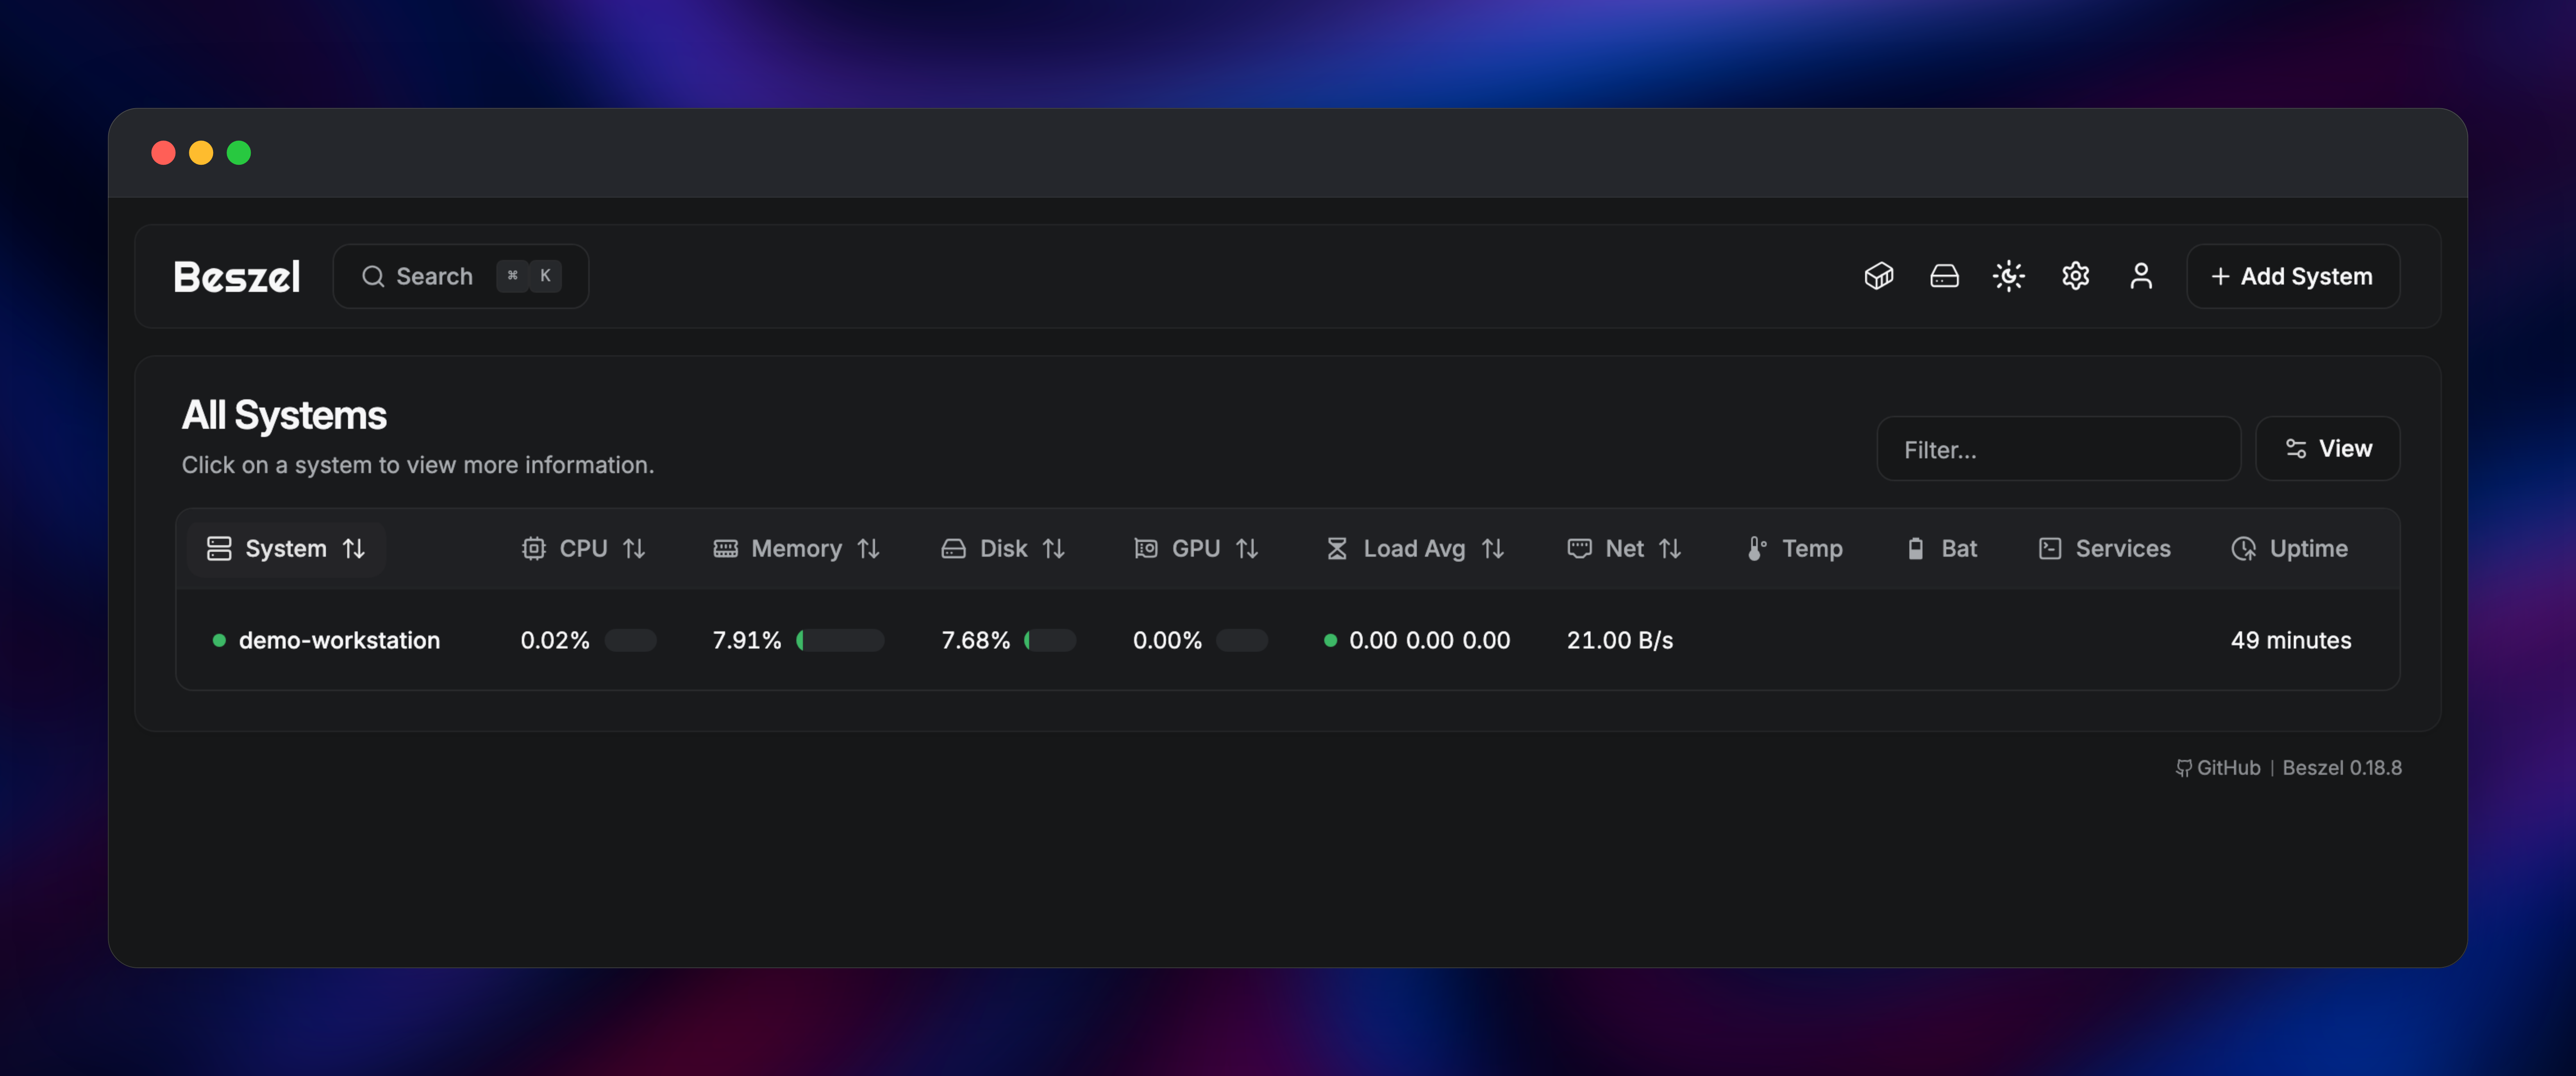
Task: Sort by Net column
Action: [x=1624, y=549]
